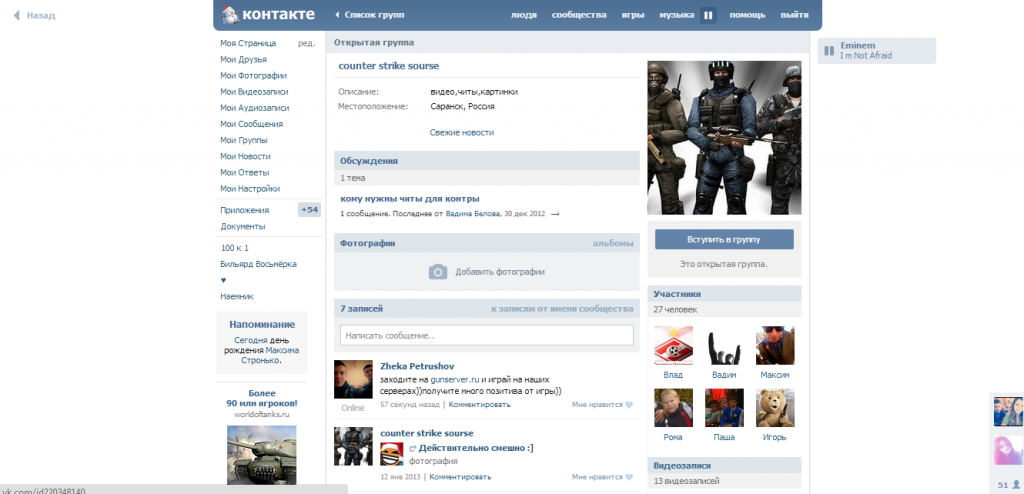Click the +54 applications badge
Image resolution: width=1024 pixels, height=494 pixels.
[x=309, y=210]
